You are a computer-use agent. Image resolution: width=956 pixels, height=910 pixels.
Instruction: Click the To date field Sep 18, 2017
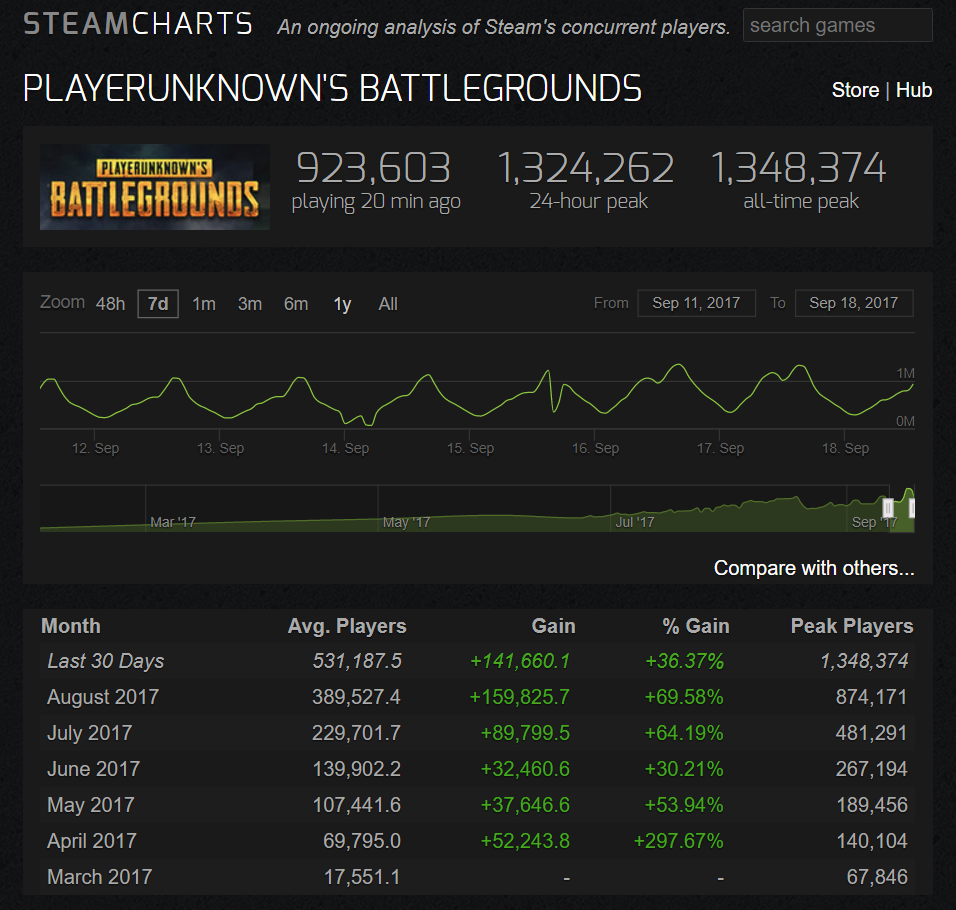854,303
